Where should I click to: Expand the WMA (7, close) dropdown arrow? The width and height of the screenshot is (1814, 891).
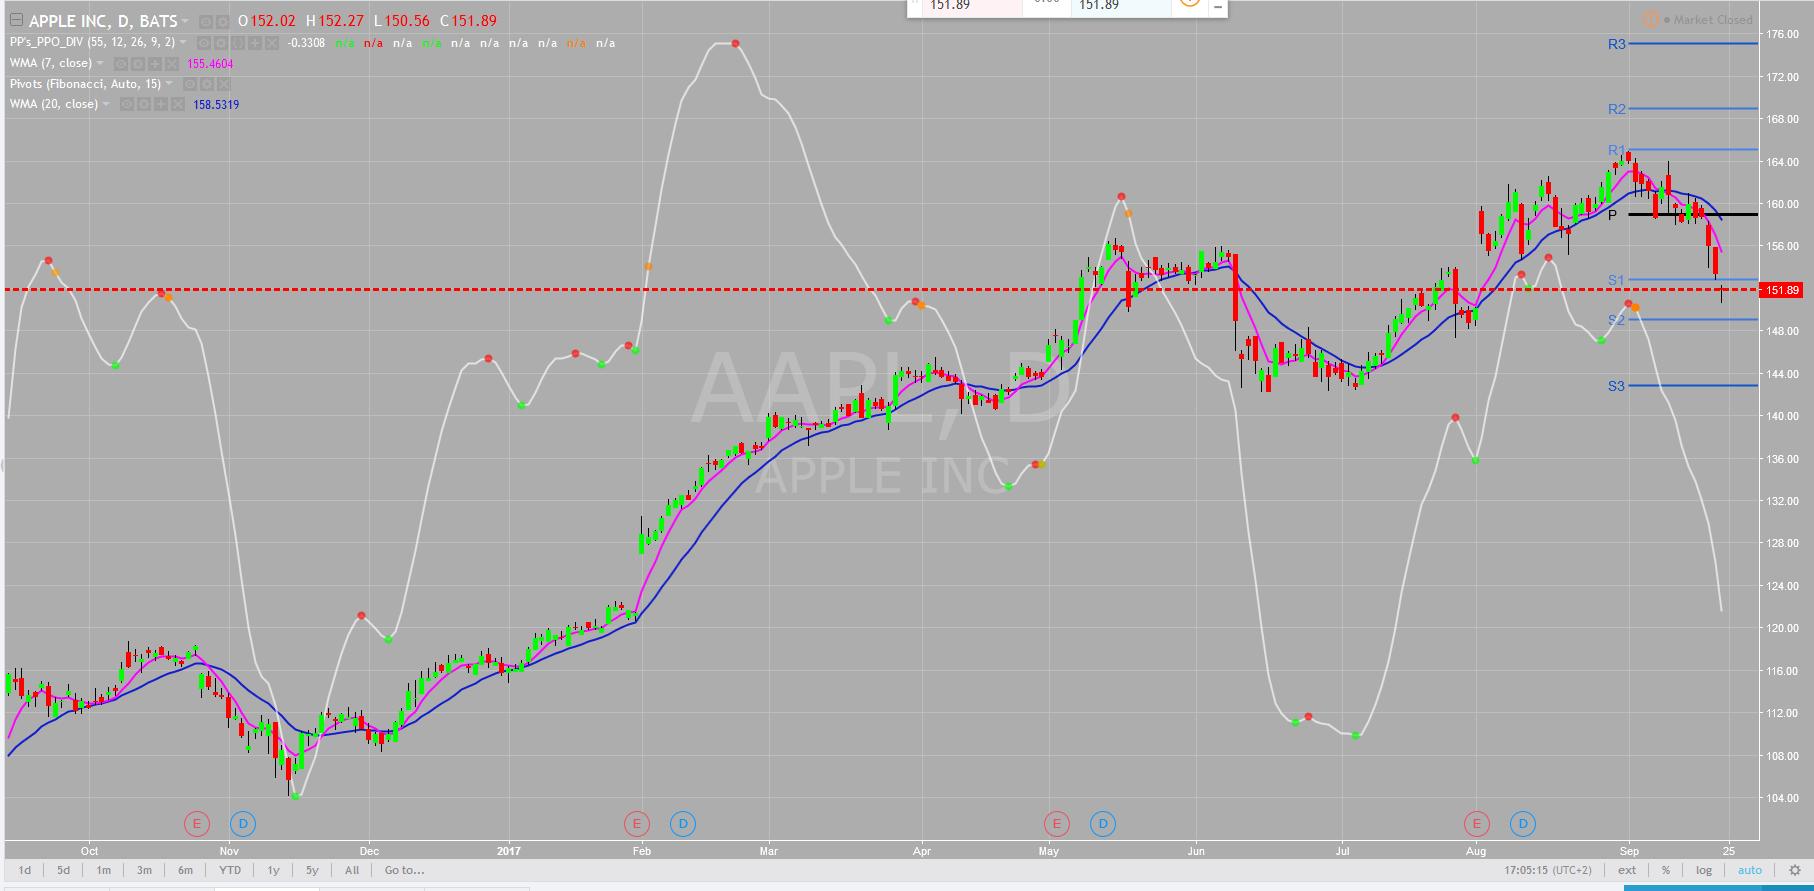click(x=101, y=63)
